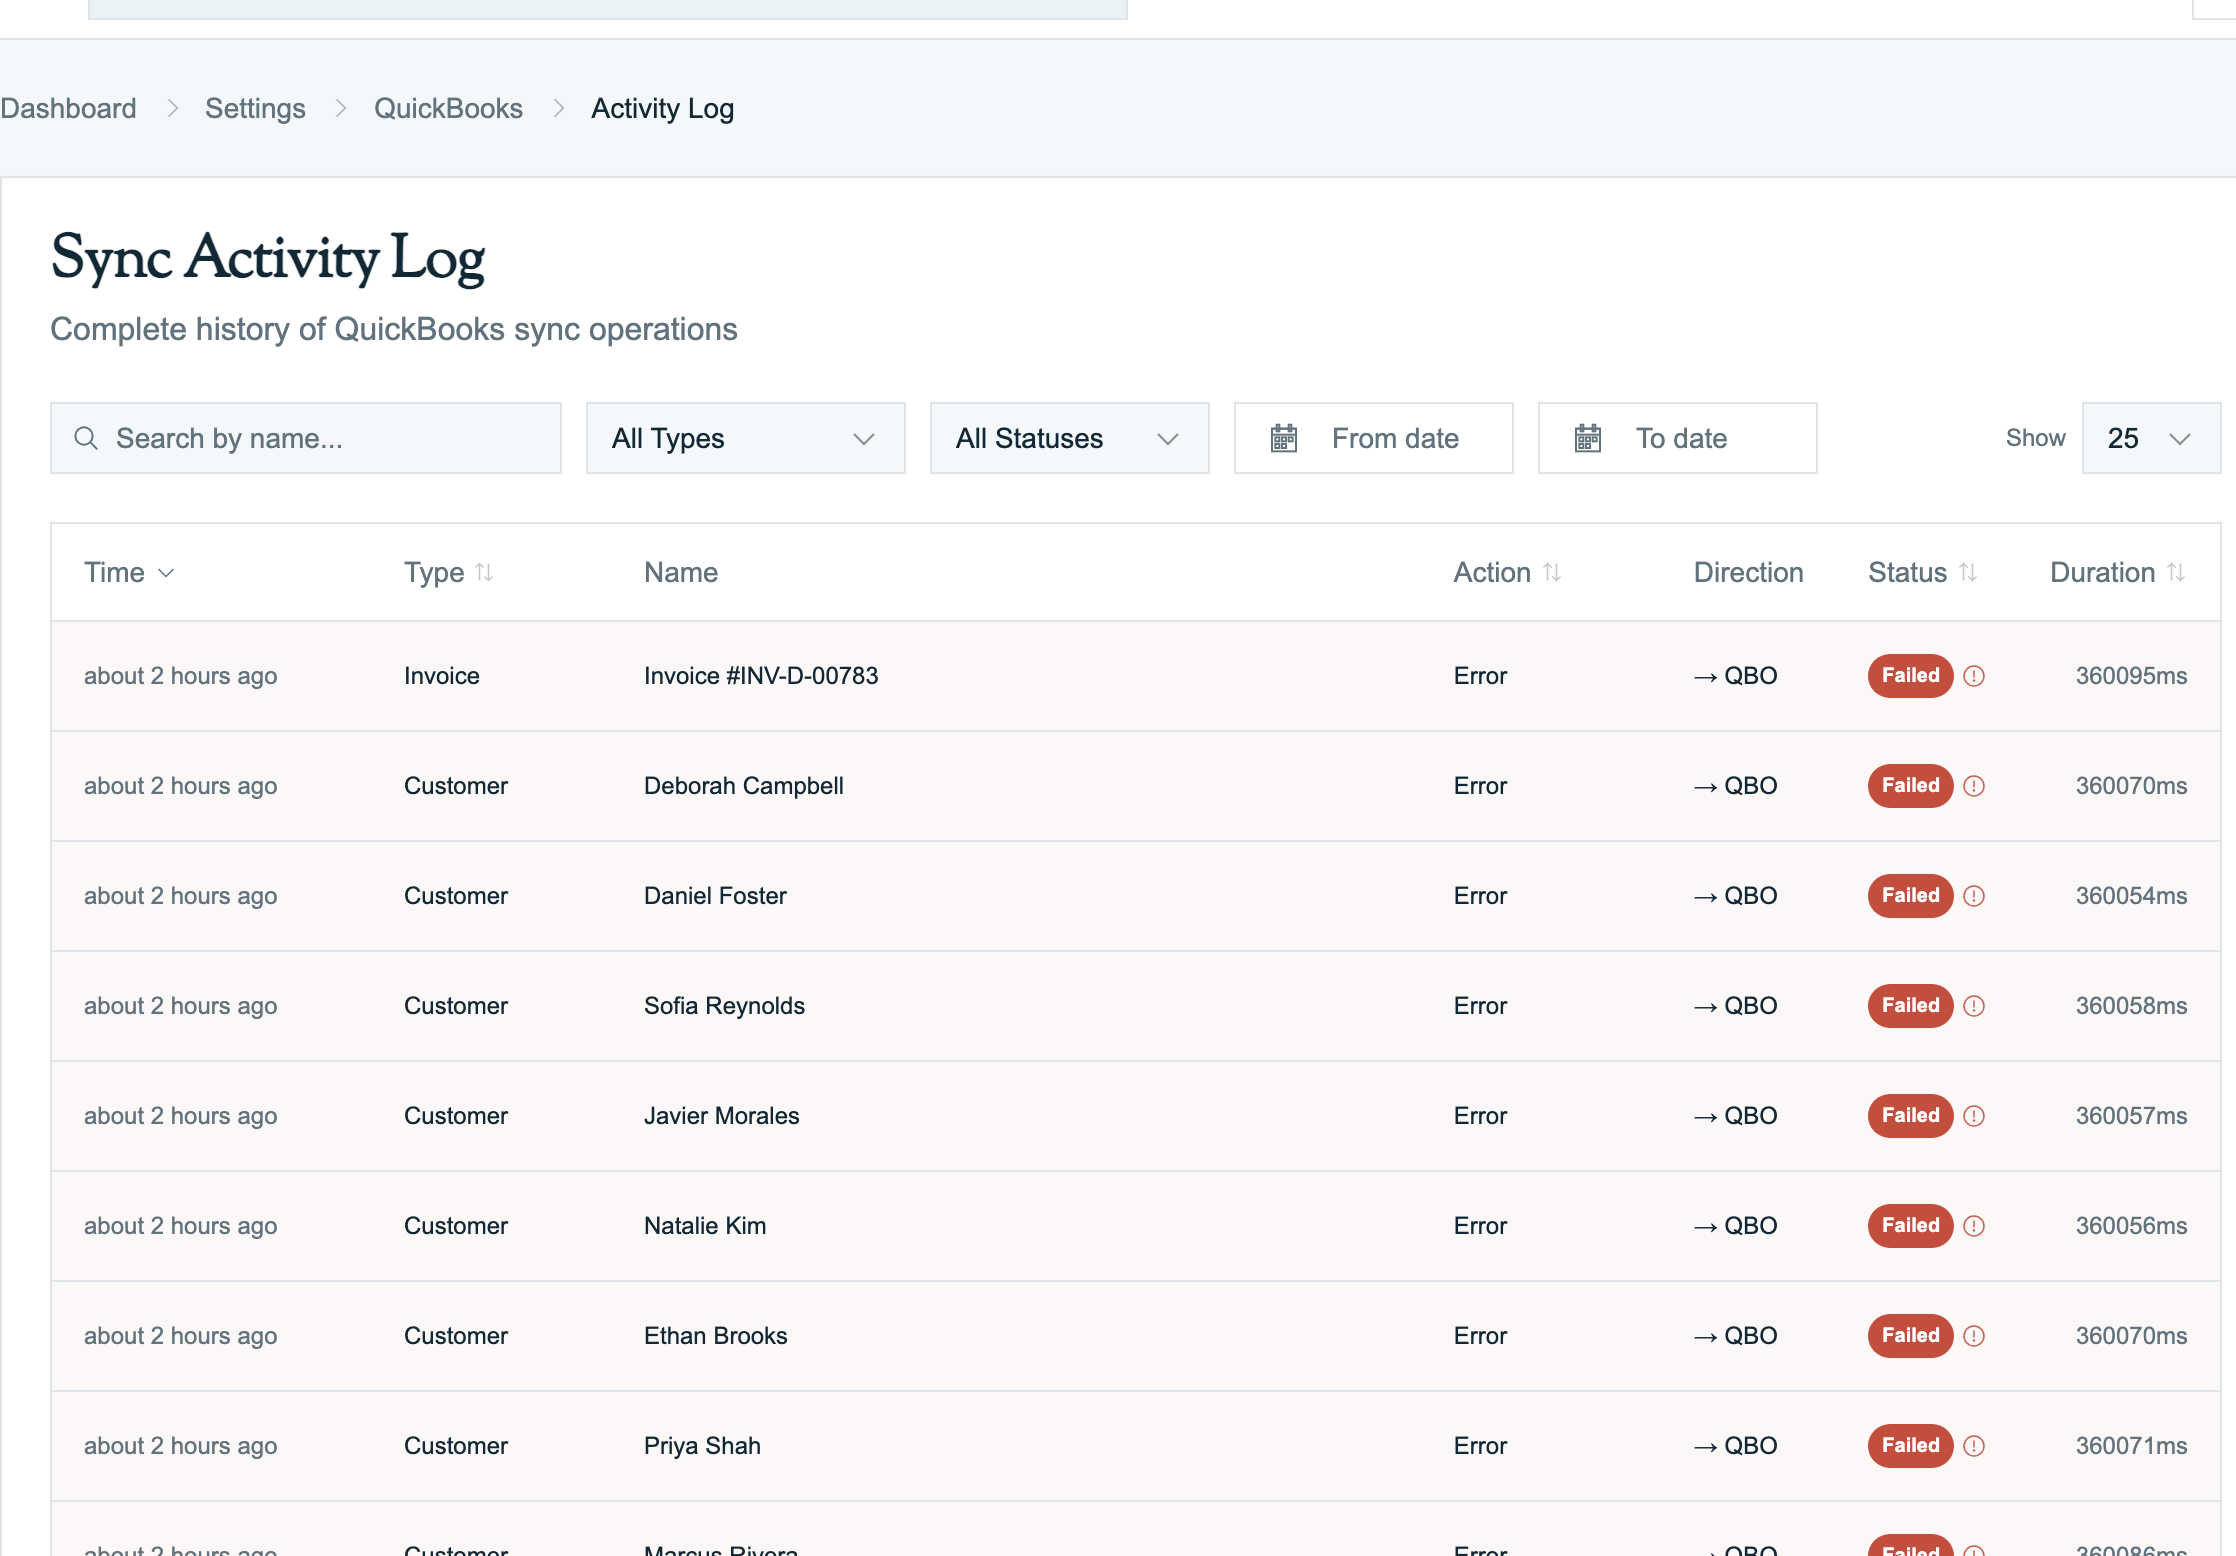Click the To date calendar icon

(x=1588, y=438)
